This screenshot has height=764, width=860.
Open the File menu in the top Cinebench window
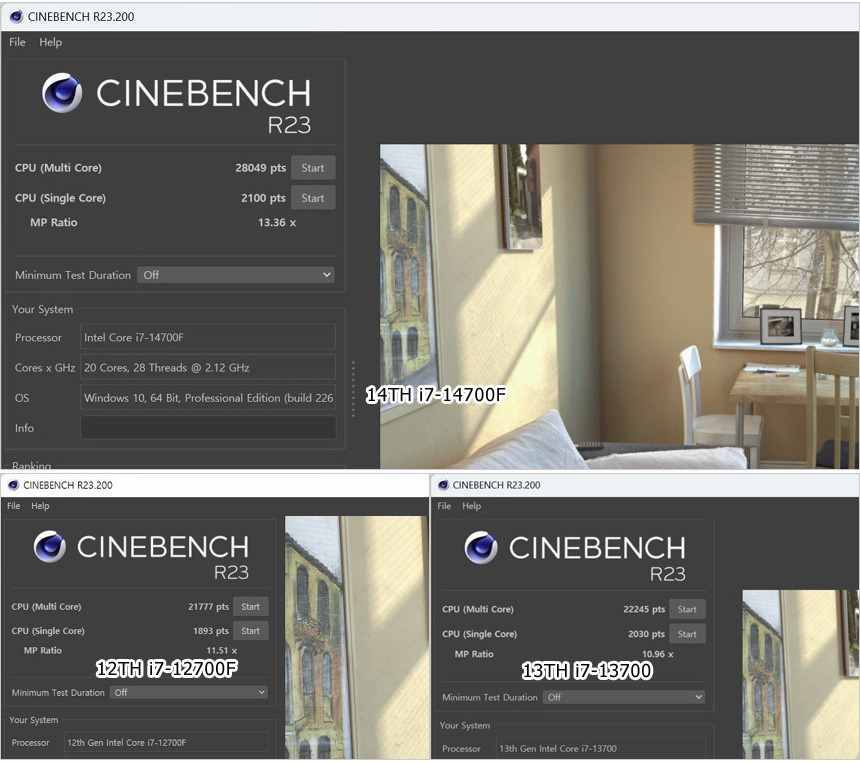[17, 42]
